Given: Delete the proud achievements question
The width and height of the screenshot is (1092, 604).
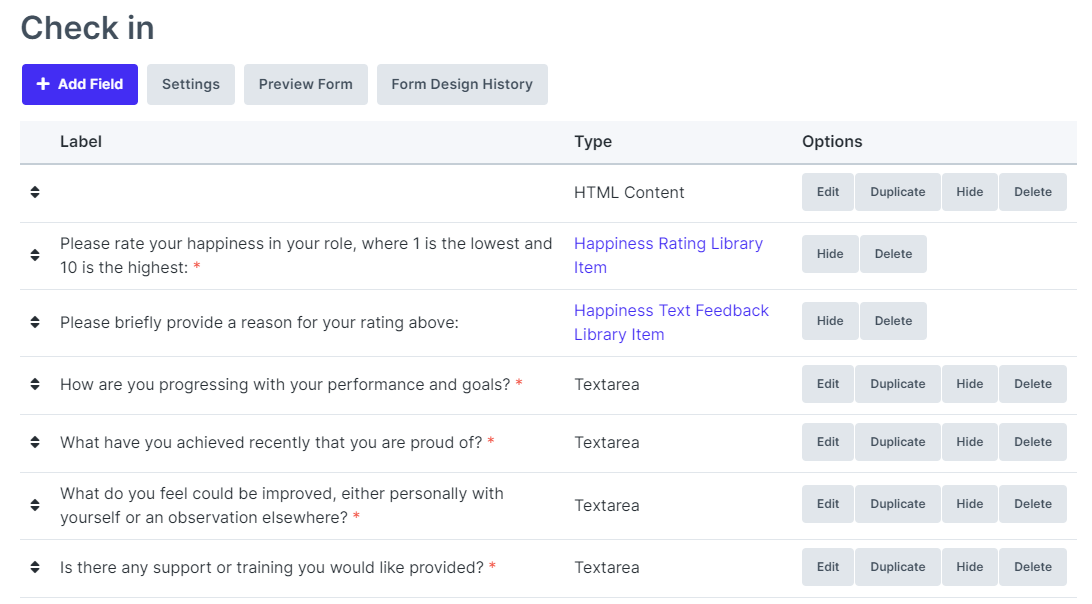Looking at the screenshot, I should (x=1032, y=442).
